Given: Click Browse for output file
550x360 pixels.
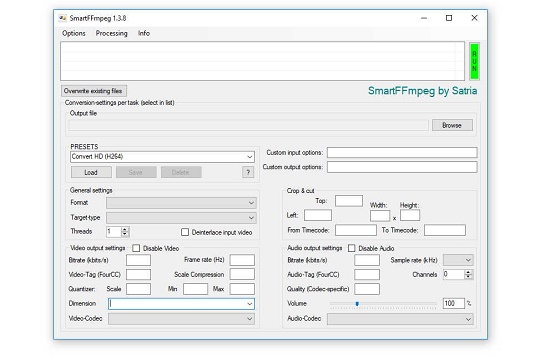Looking at the screenshot, I should (452, 125).
